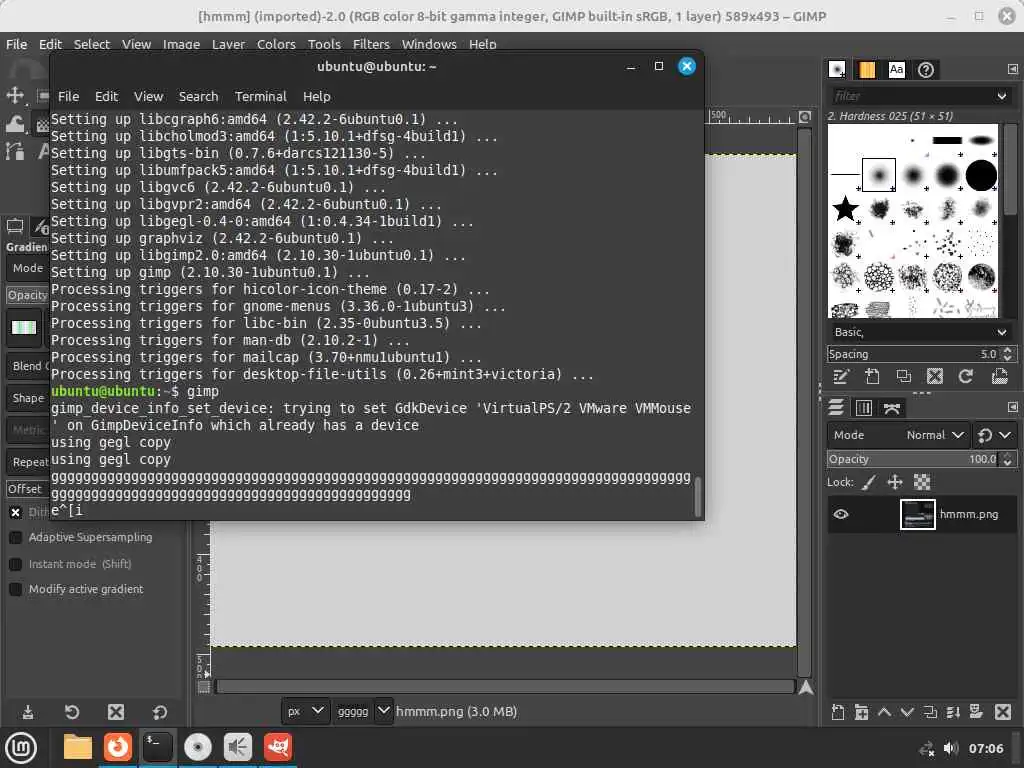Create a new layer group
1024x768 pixels.
(x=861, y=712)
